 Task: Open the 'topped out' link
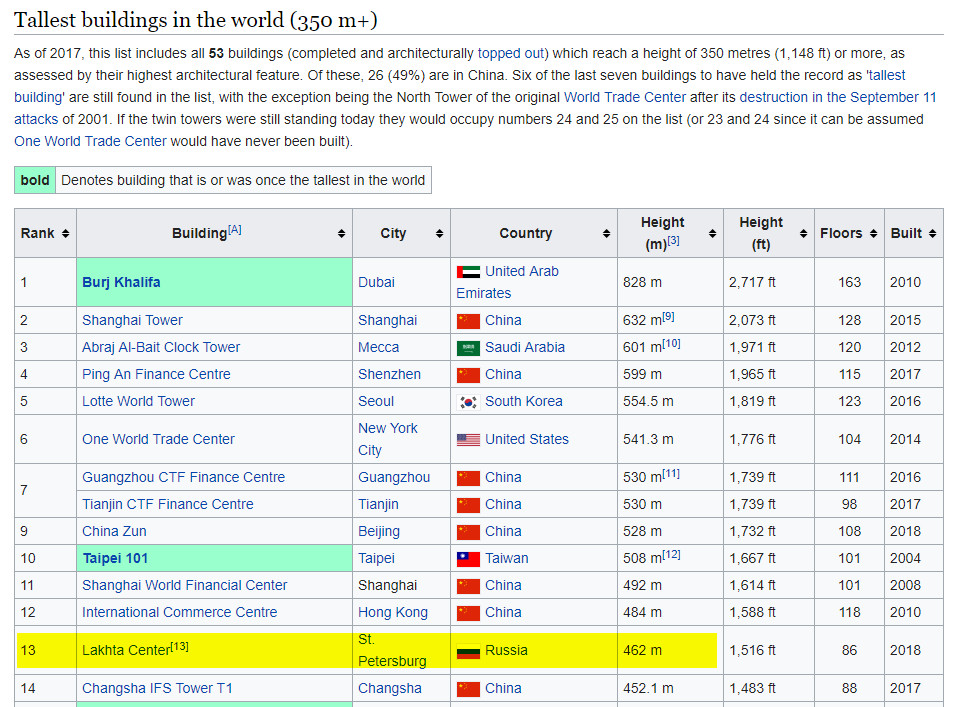click(x=510, y=54)
